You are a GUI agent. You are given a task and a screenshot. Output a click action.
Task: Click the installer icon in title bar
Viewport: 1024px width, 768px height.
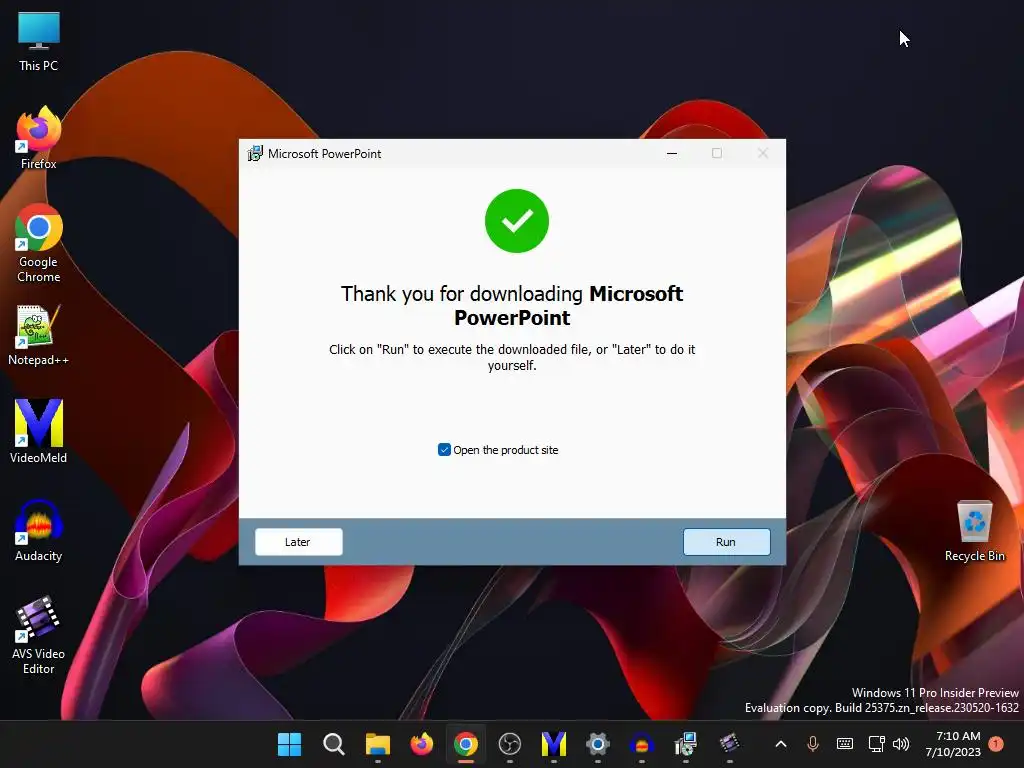click(x=255, y=153)
